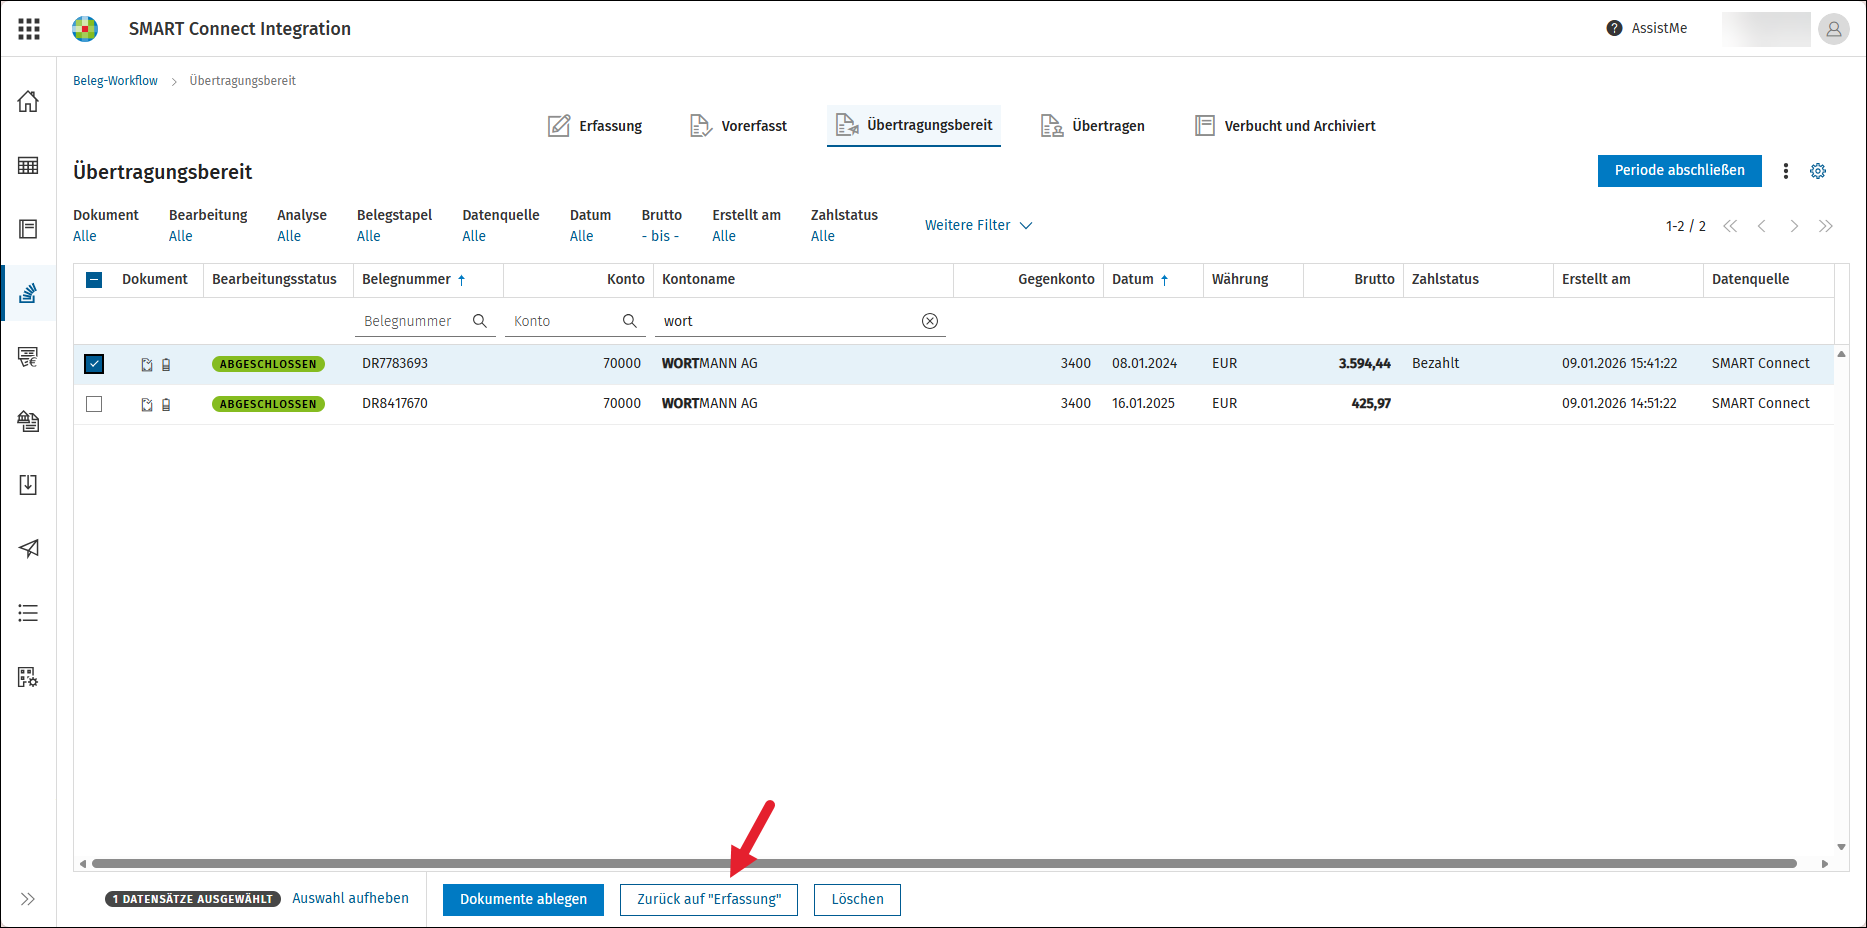Open the download-arrow sidebar icon
Viewport: 1867px width, 928px height.
pos(28,485)
